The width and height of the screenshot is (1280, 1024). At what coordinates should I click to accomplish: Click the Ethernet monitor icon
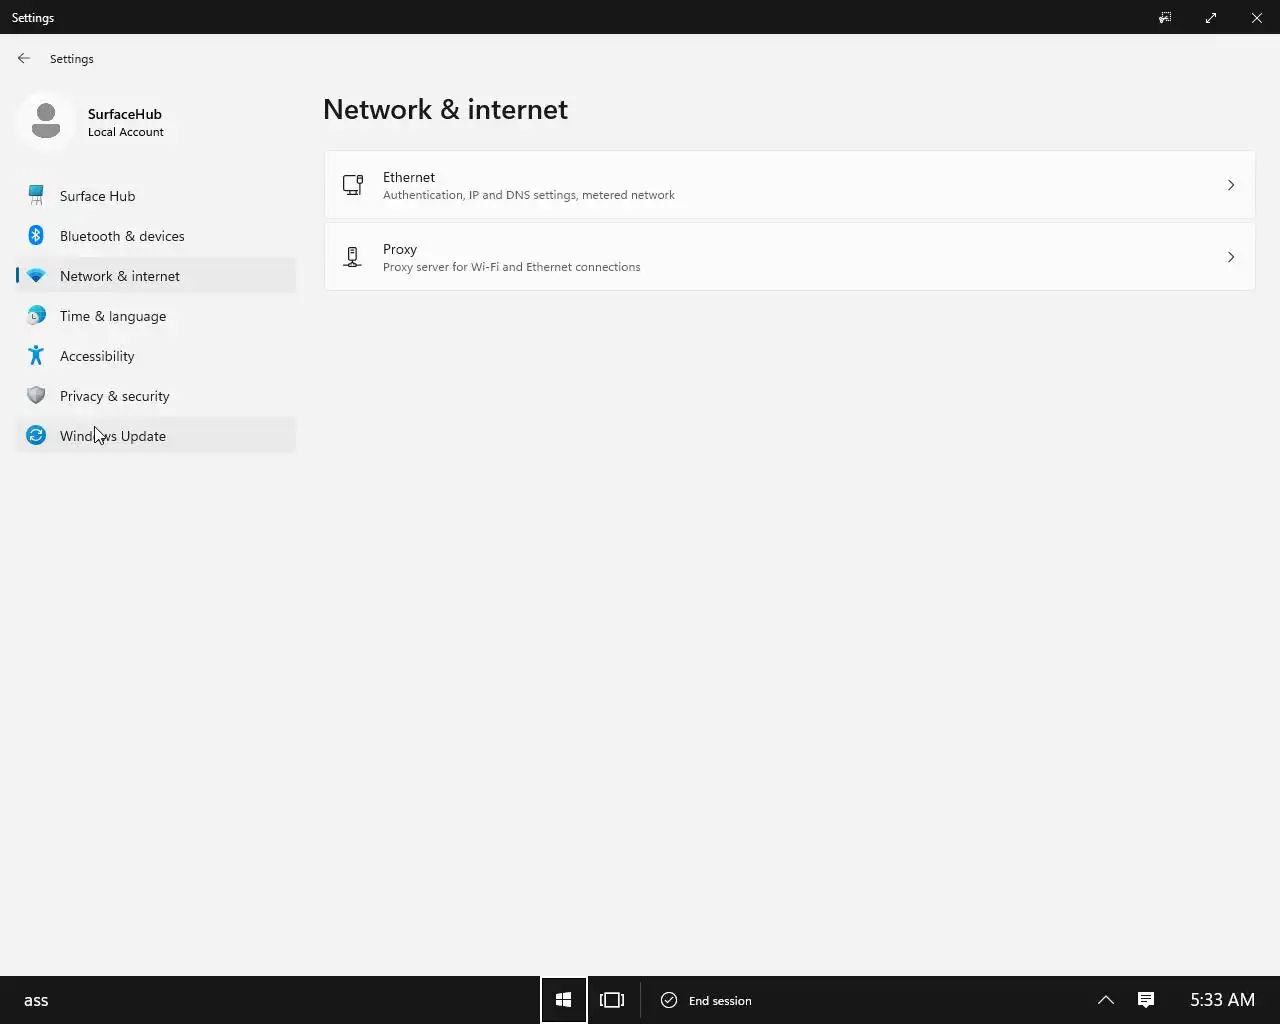click(x=353, y=185)
